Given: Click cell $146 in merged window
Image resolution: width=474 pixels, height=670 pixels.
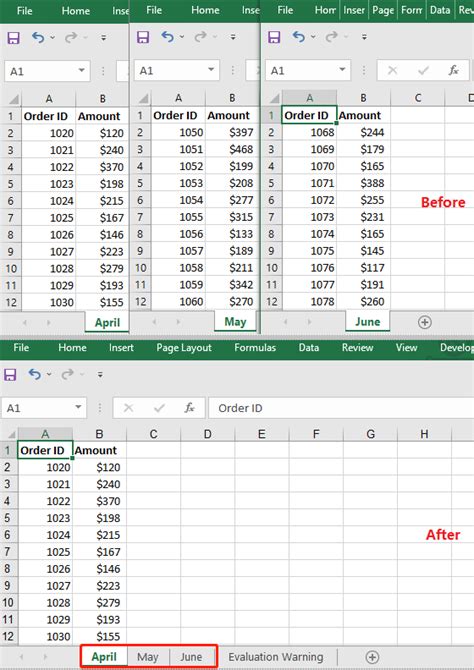Looking at the screenshot, I should [99, 569].
